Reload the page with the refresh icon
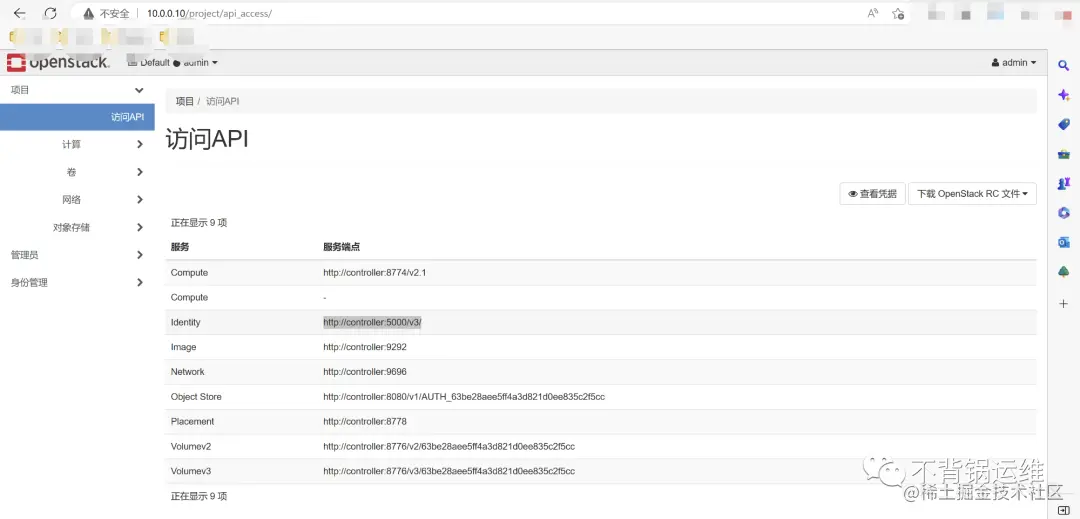This screenshot has height=519, width=1080. point(50,13)
